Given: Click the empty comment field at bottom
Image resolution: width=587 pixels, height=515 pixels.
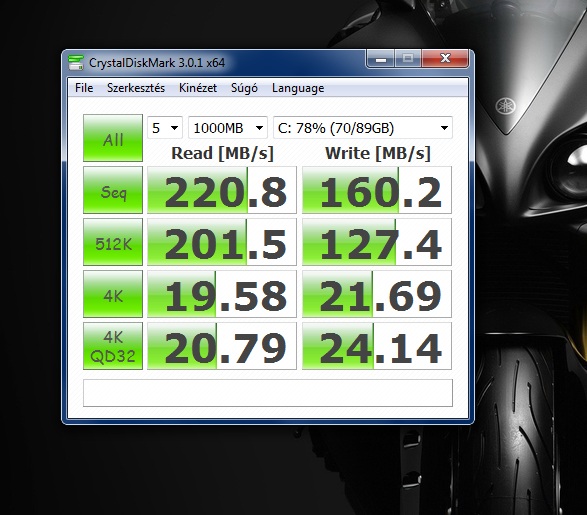Looking at the screenshot, I should (268, 393).
